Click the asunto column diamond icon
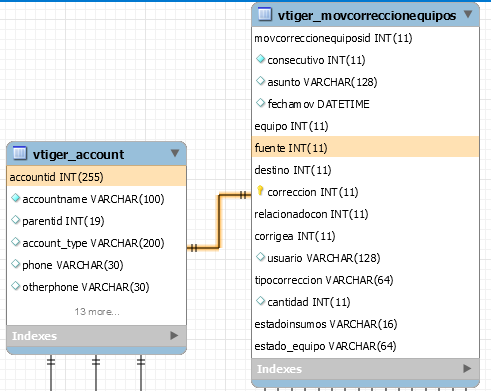Screen dimensions: 491x391 pos(260,81)
